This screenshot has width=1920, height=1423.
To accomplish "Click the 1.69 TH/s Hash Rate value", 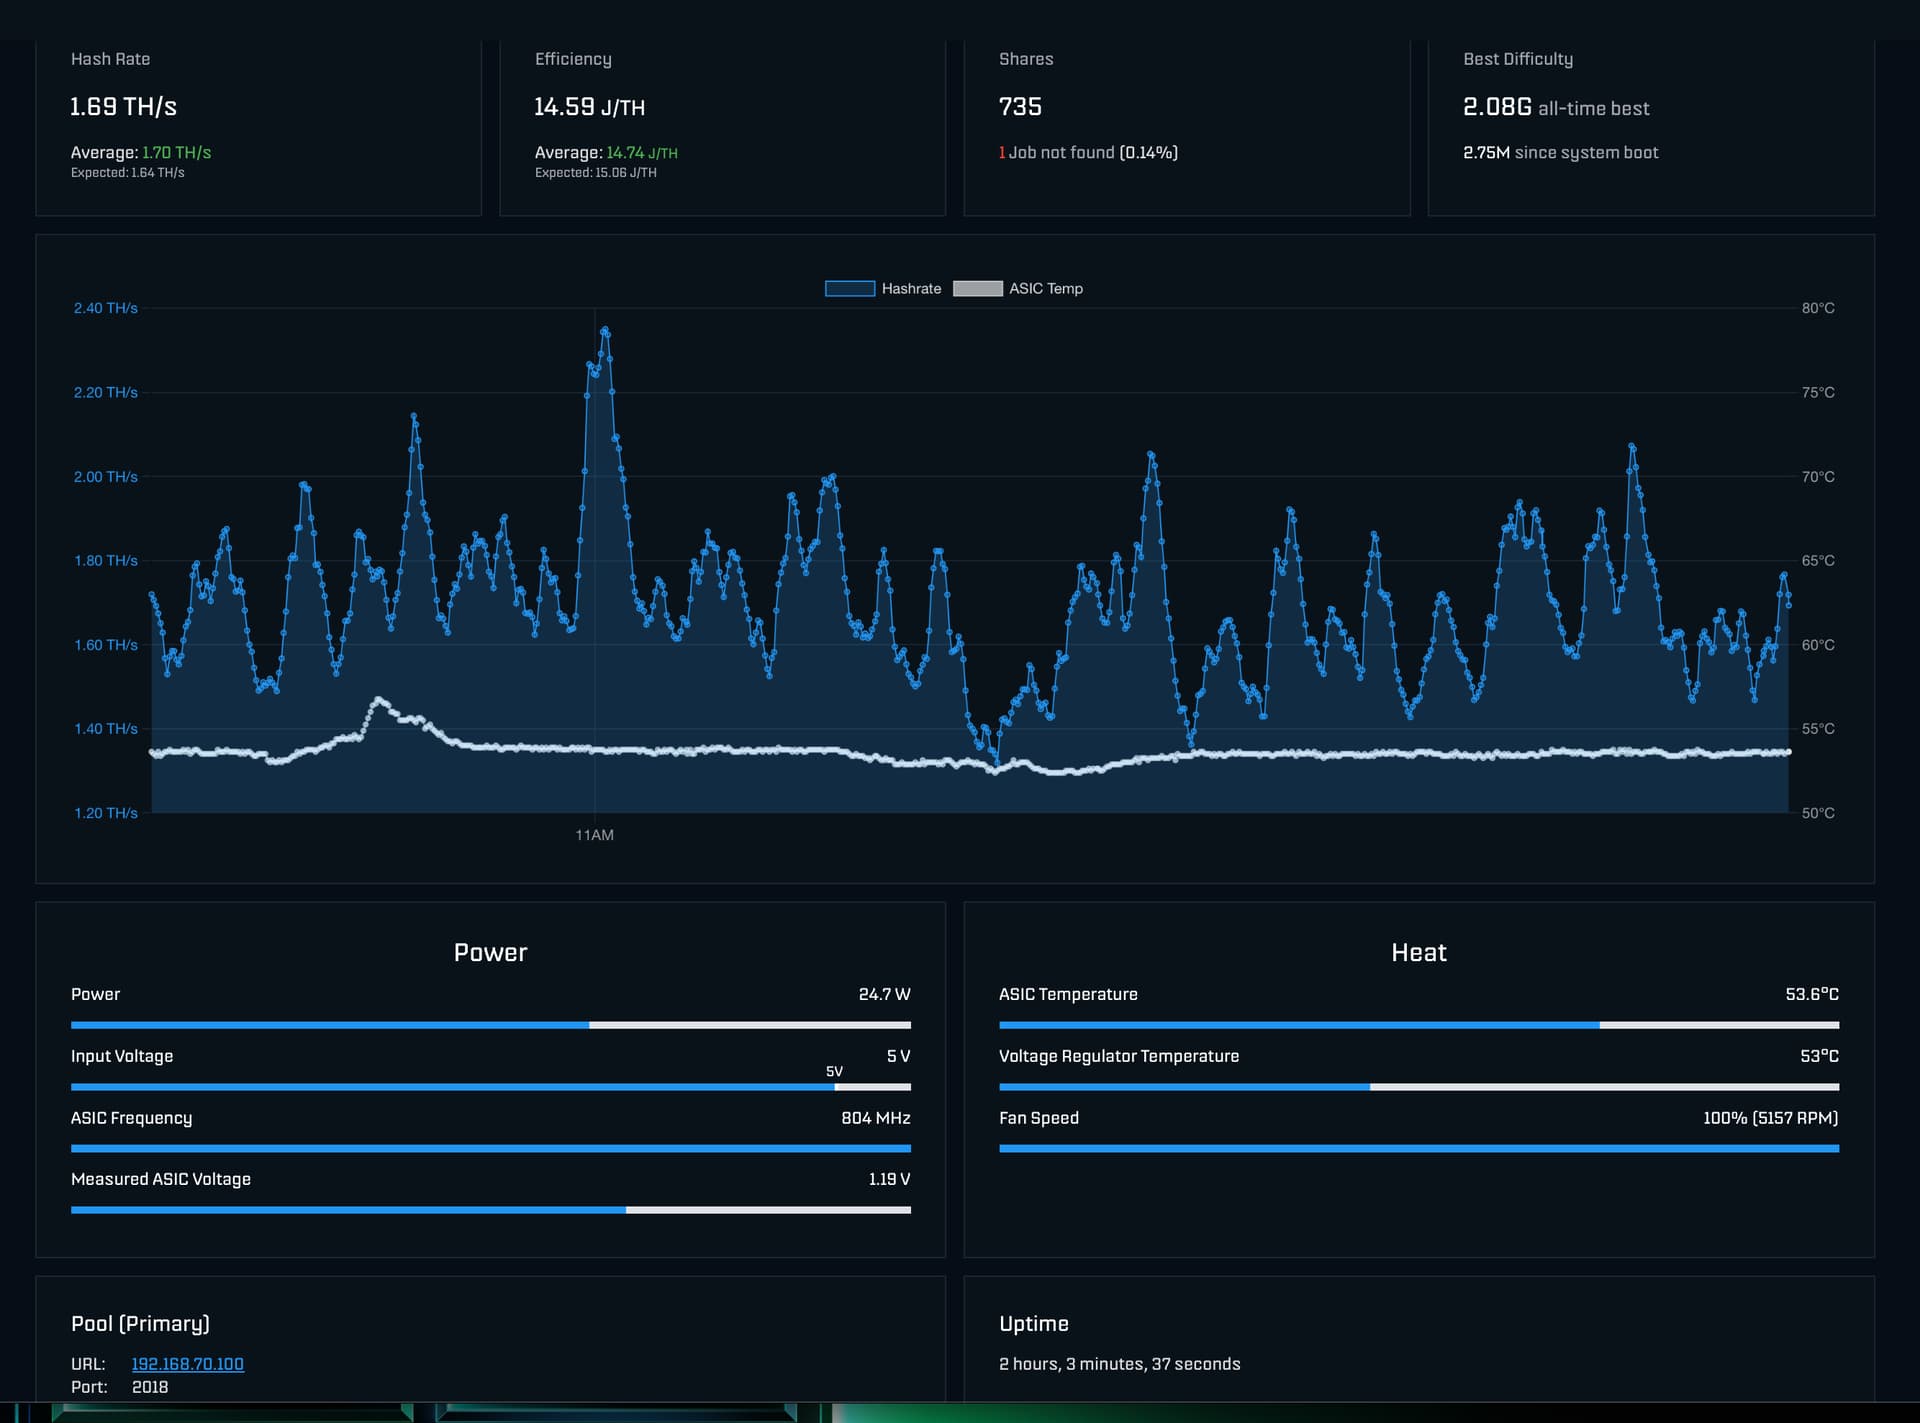I will 123,107.
